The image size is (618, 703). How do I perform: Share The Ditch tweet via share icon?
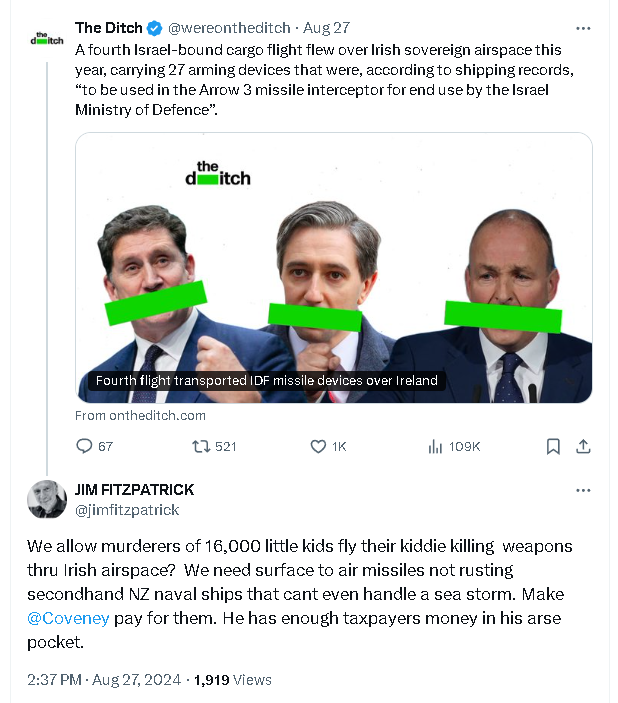pos(583,446)
